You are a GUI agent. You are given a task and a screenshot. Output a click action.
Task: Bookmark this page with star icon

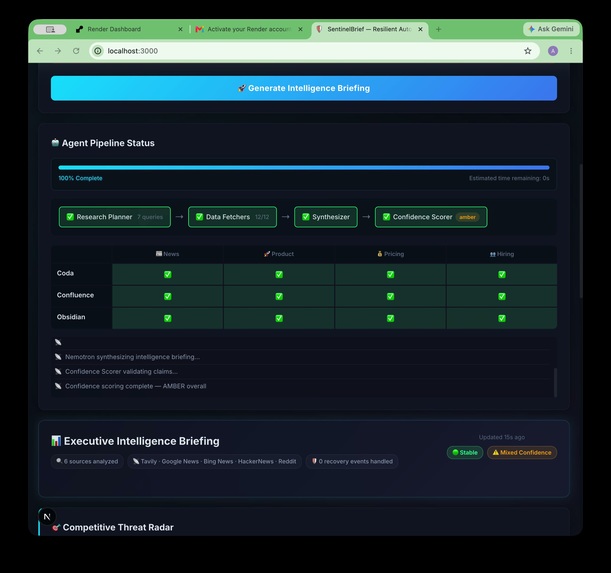pyautogui.click(x=528, y=51)
